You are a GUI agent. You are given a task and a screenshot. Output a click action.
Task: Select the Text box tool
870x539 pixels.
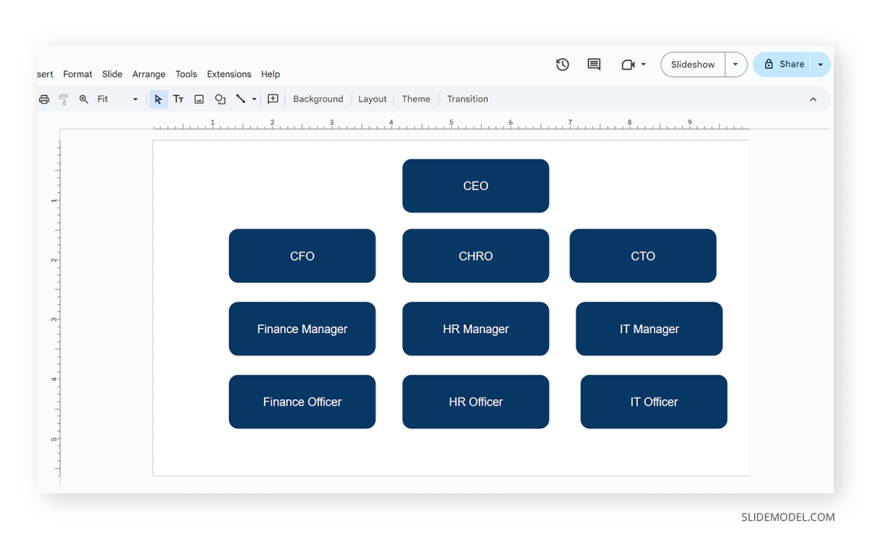point(178,99)
